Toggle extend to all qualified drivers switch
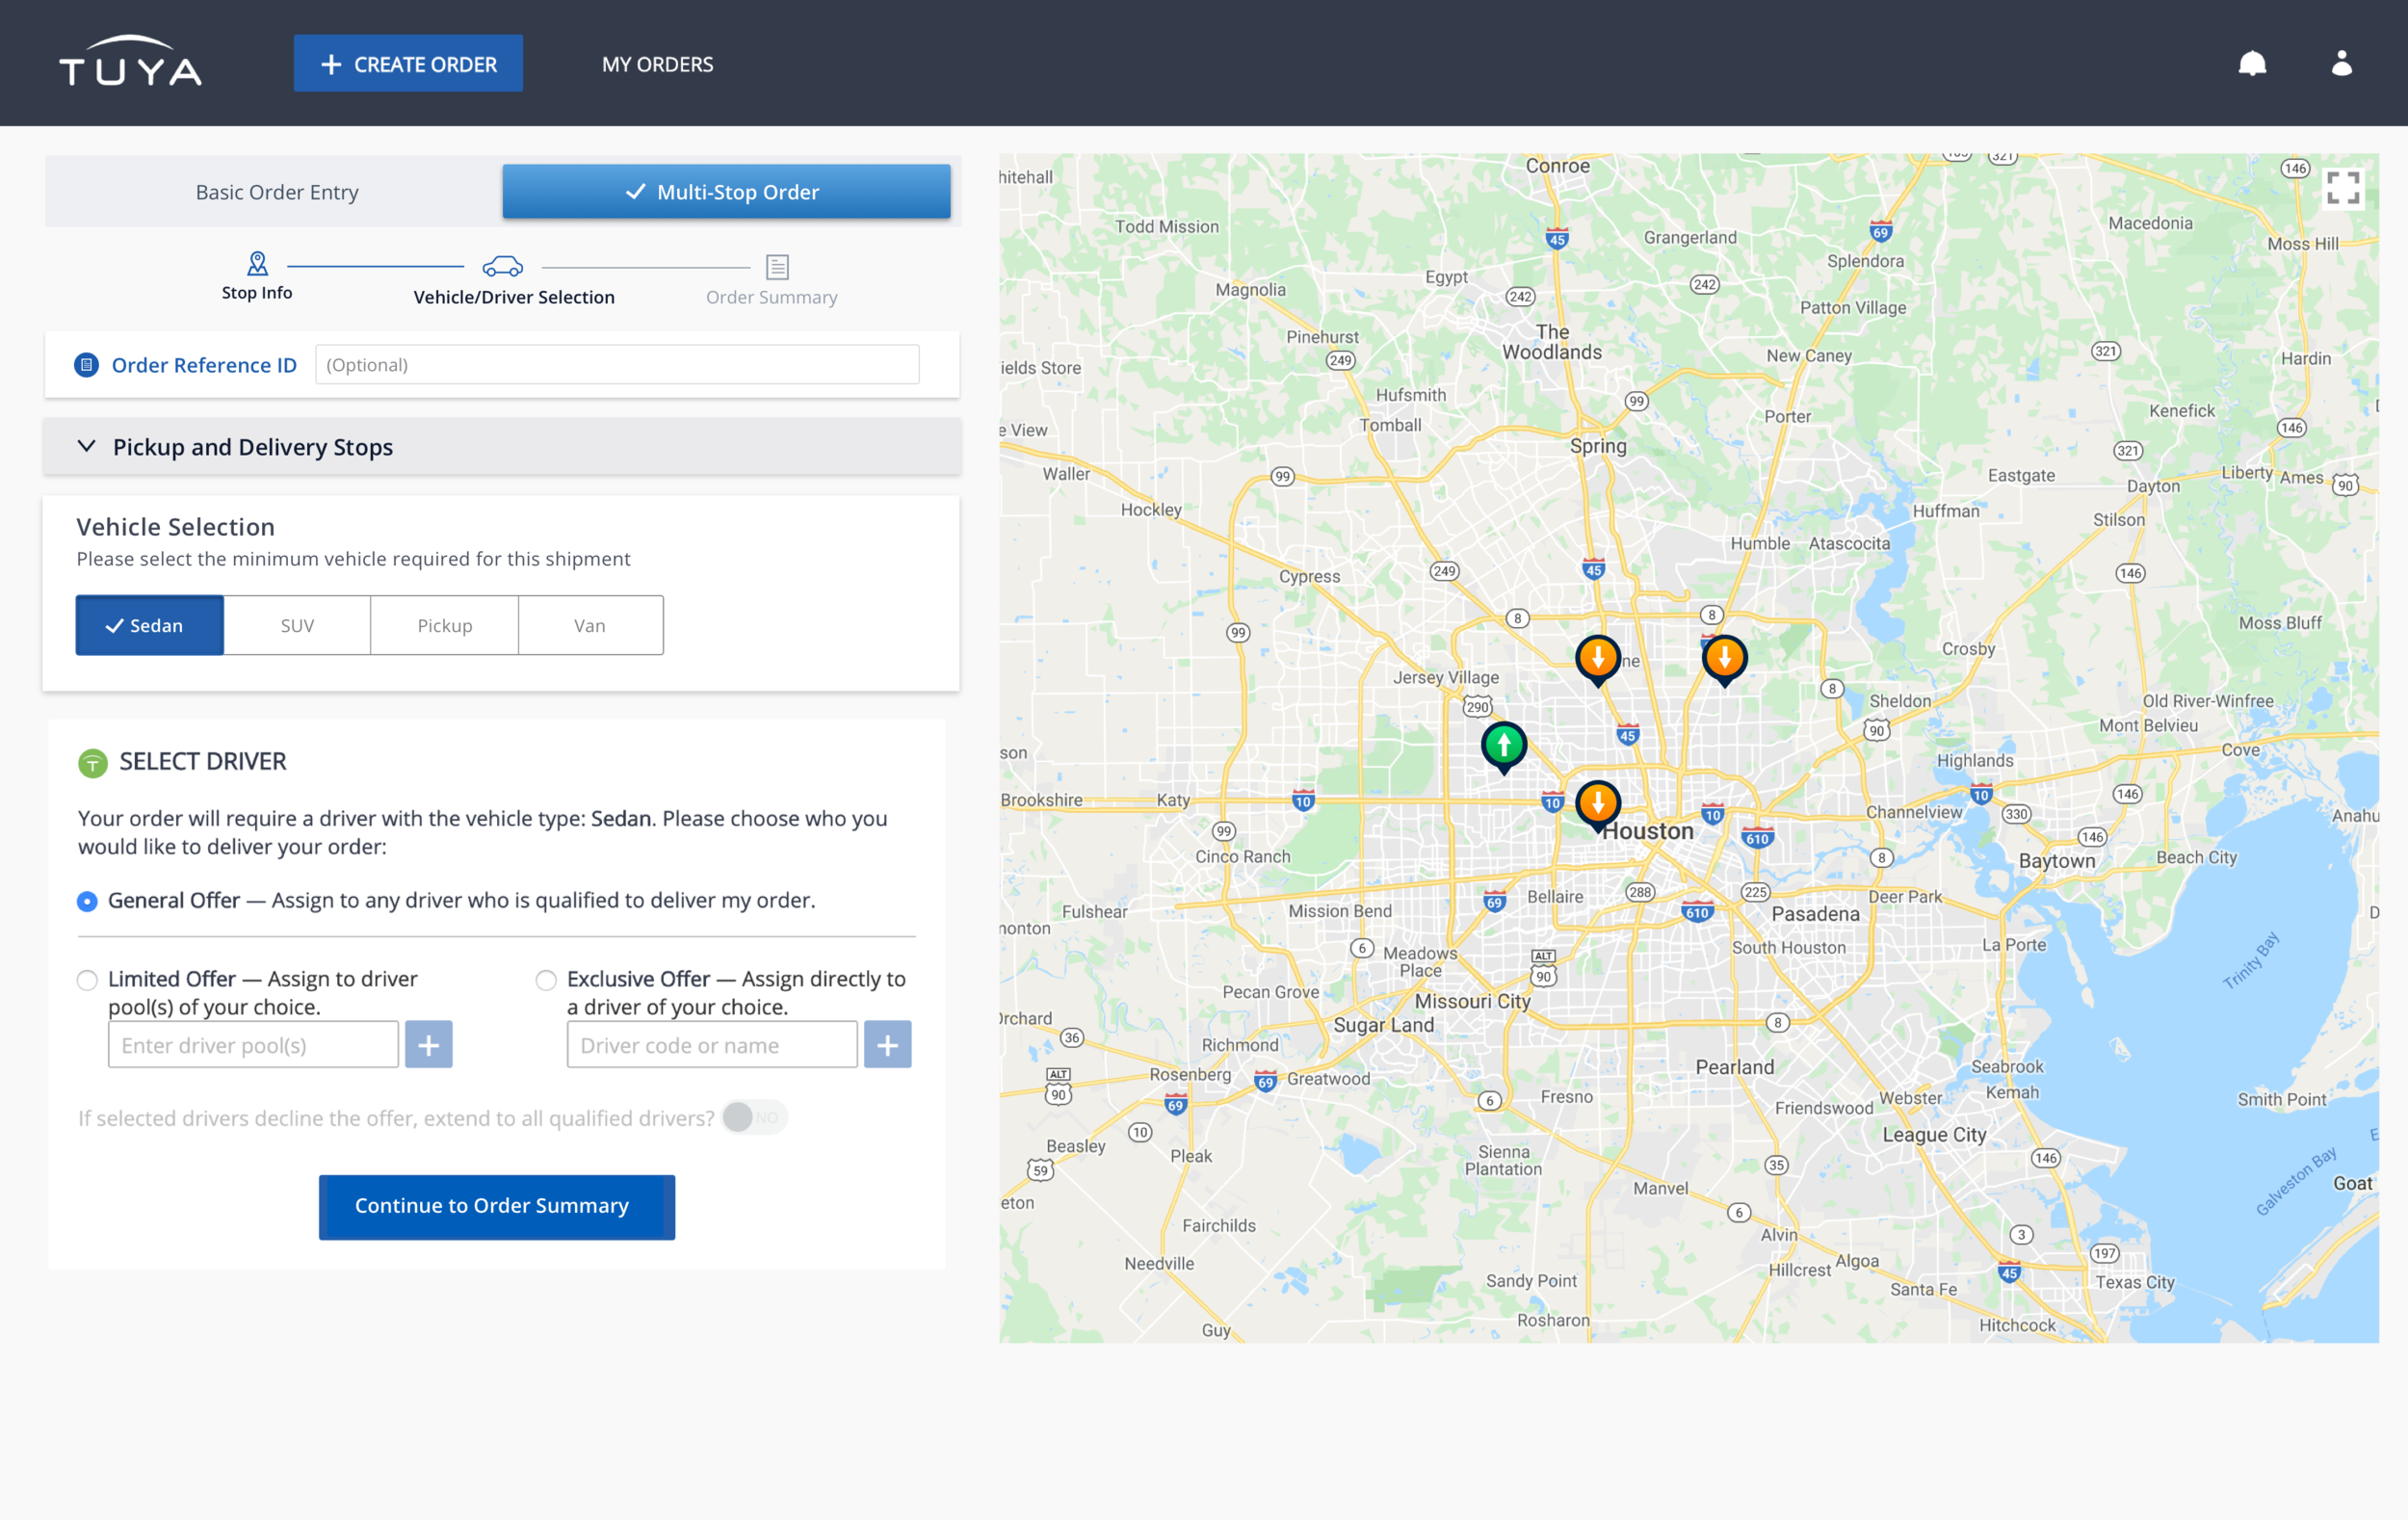Screen dimensions: 2408x1520 (755, 1118)
